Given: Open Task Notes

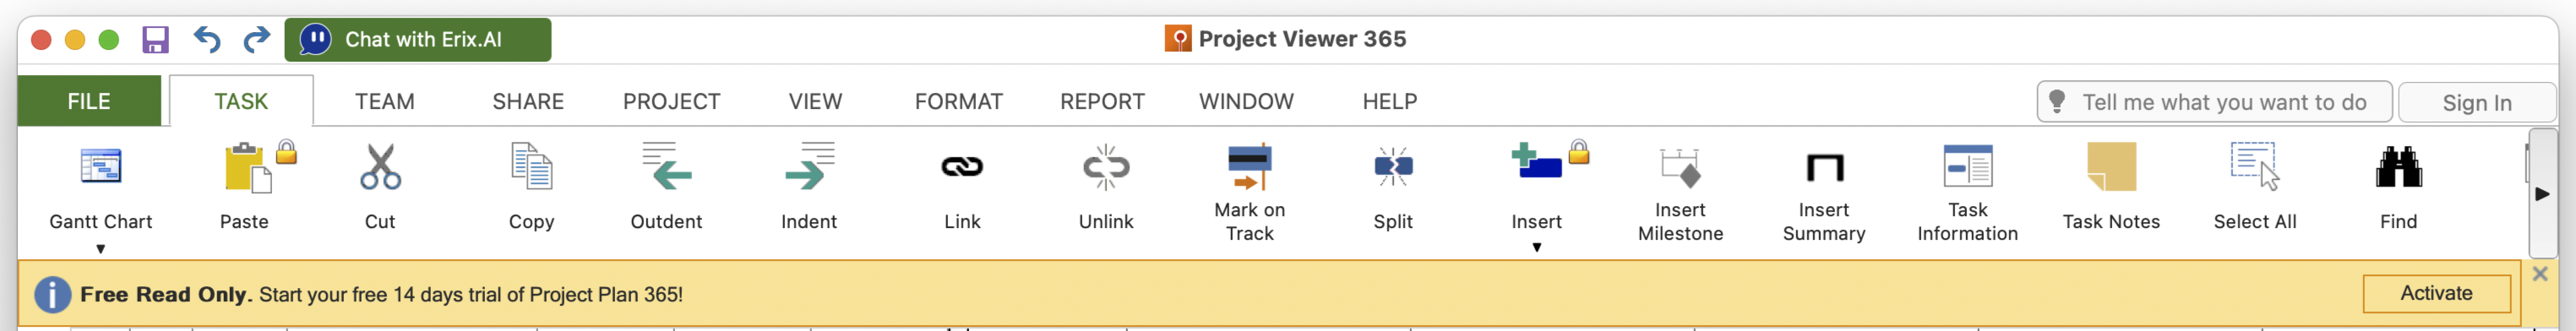Looking at the screenshot, I should 2111,167.
